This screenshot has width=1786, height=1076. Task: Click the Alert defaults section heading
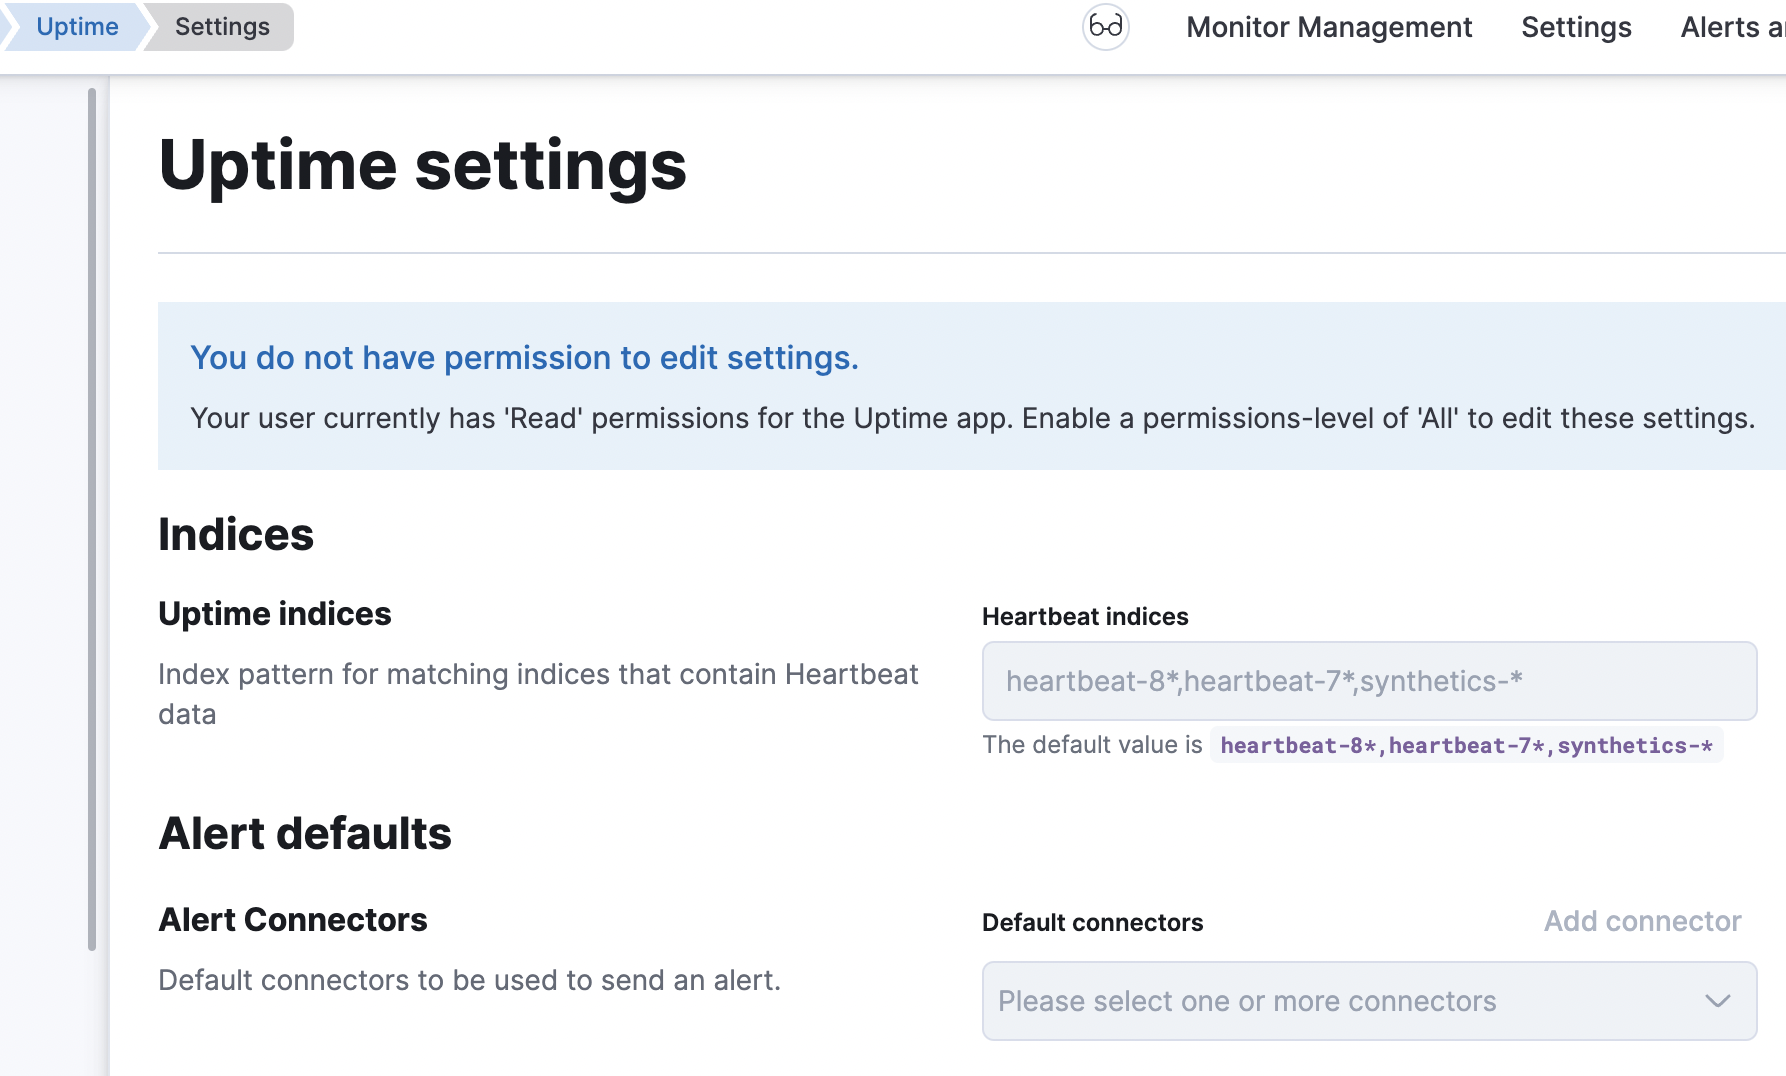pyautogui.click(x=305, y=834)
